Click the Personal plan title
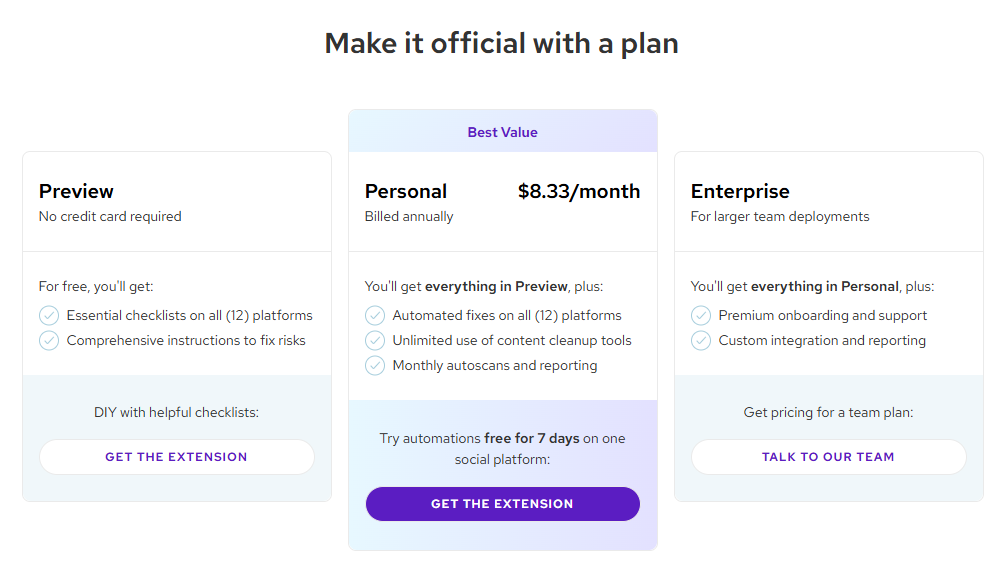Viewport: 993px width, 573px height. 406,191
